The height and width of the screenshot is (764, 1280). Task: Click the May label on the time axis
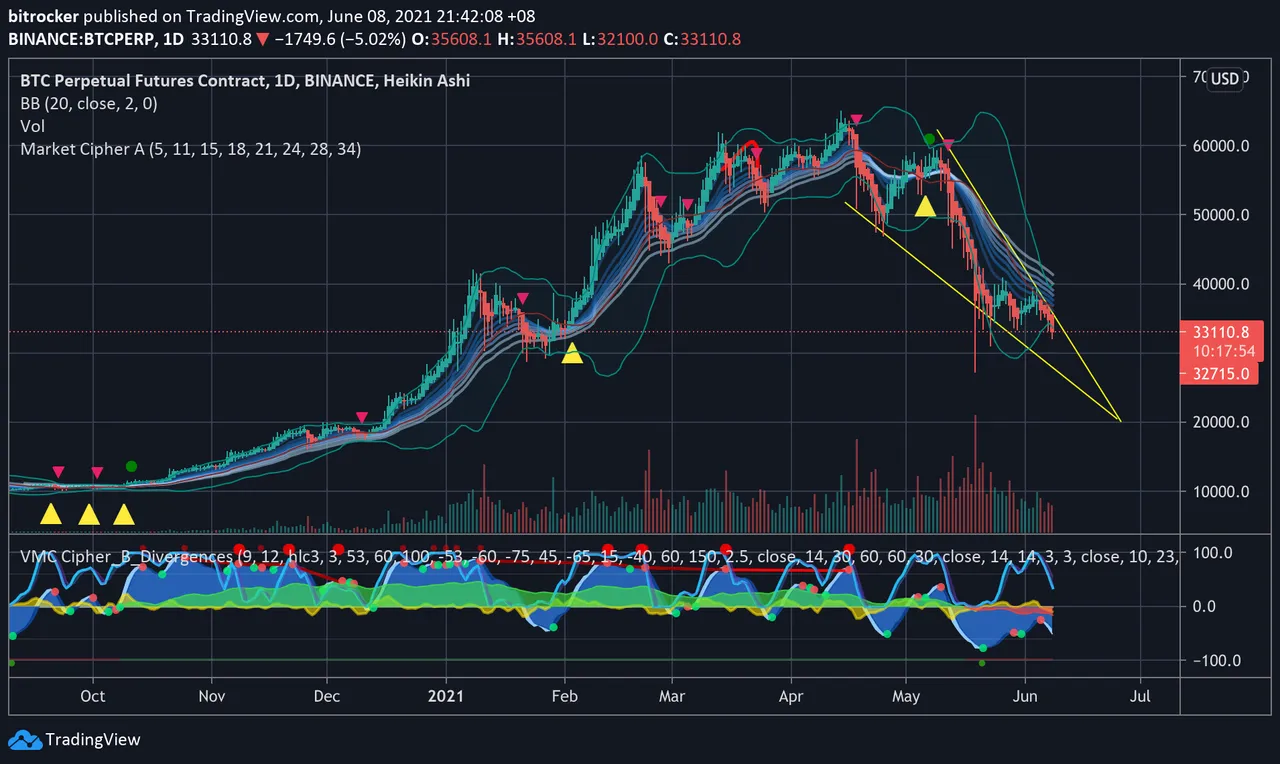pos(906,695)
